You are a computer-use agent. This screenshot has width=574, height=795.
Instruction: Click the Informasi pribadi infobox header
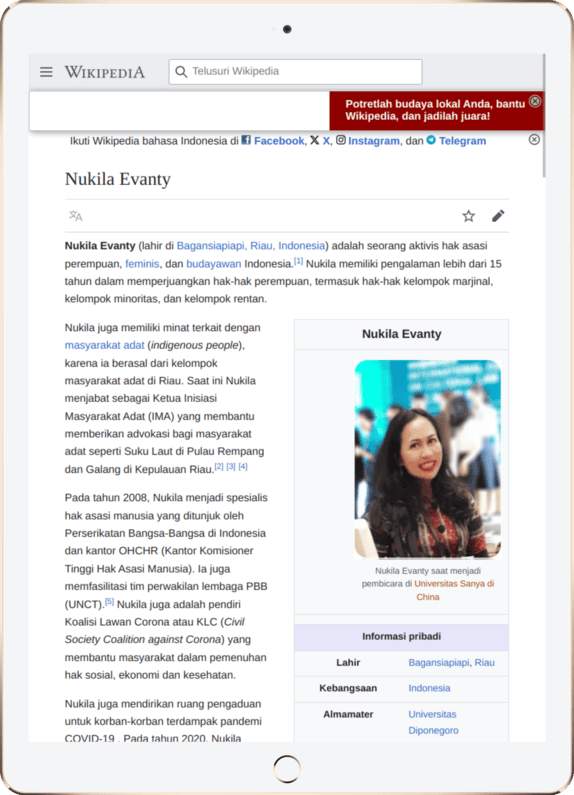click(401, 637)
